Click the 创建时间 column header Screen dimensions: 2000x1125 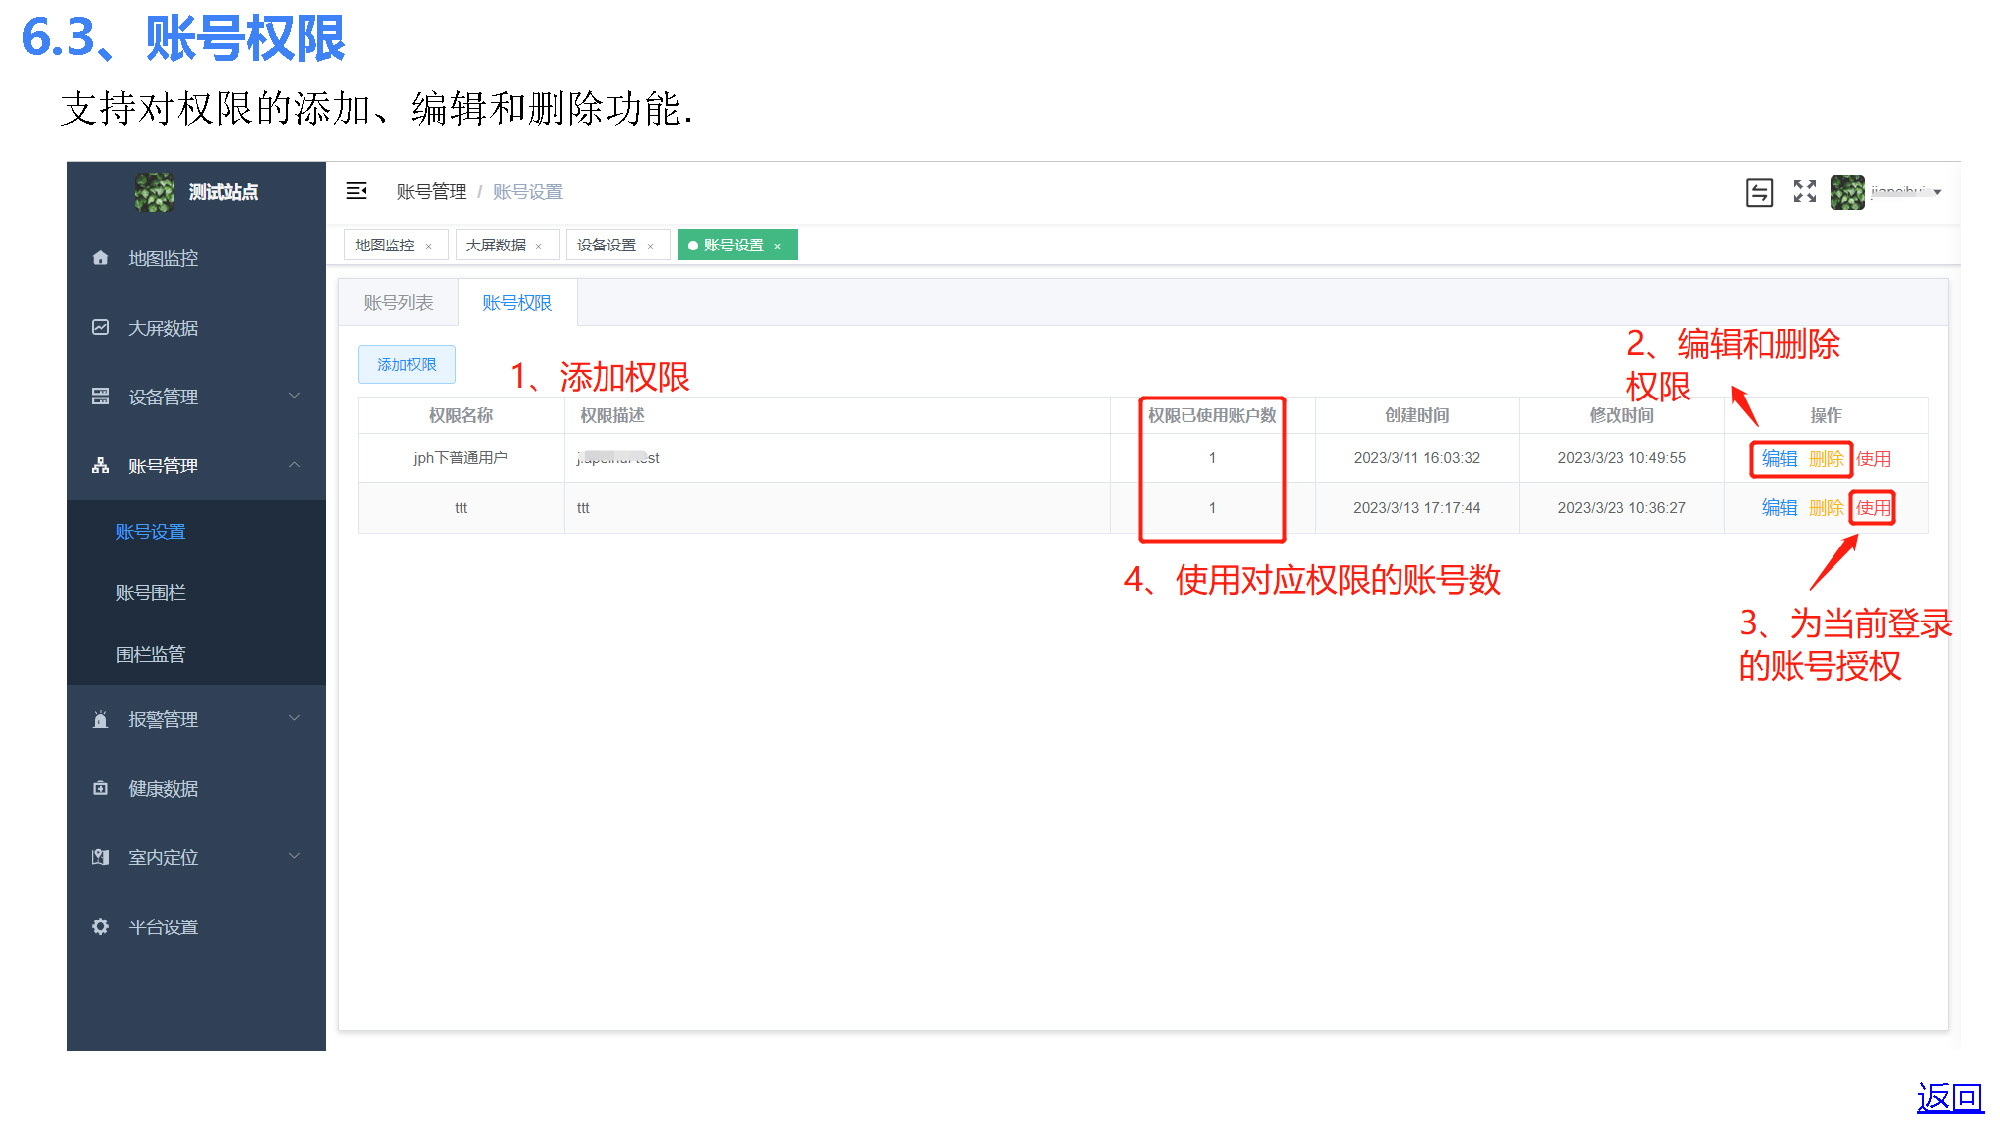pos(1417,415)
